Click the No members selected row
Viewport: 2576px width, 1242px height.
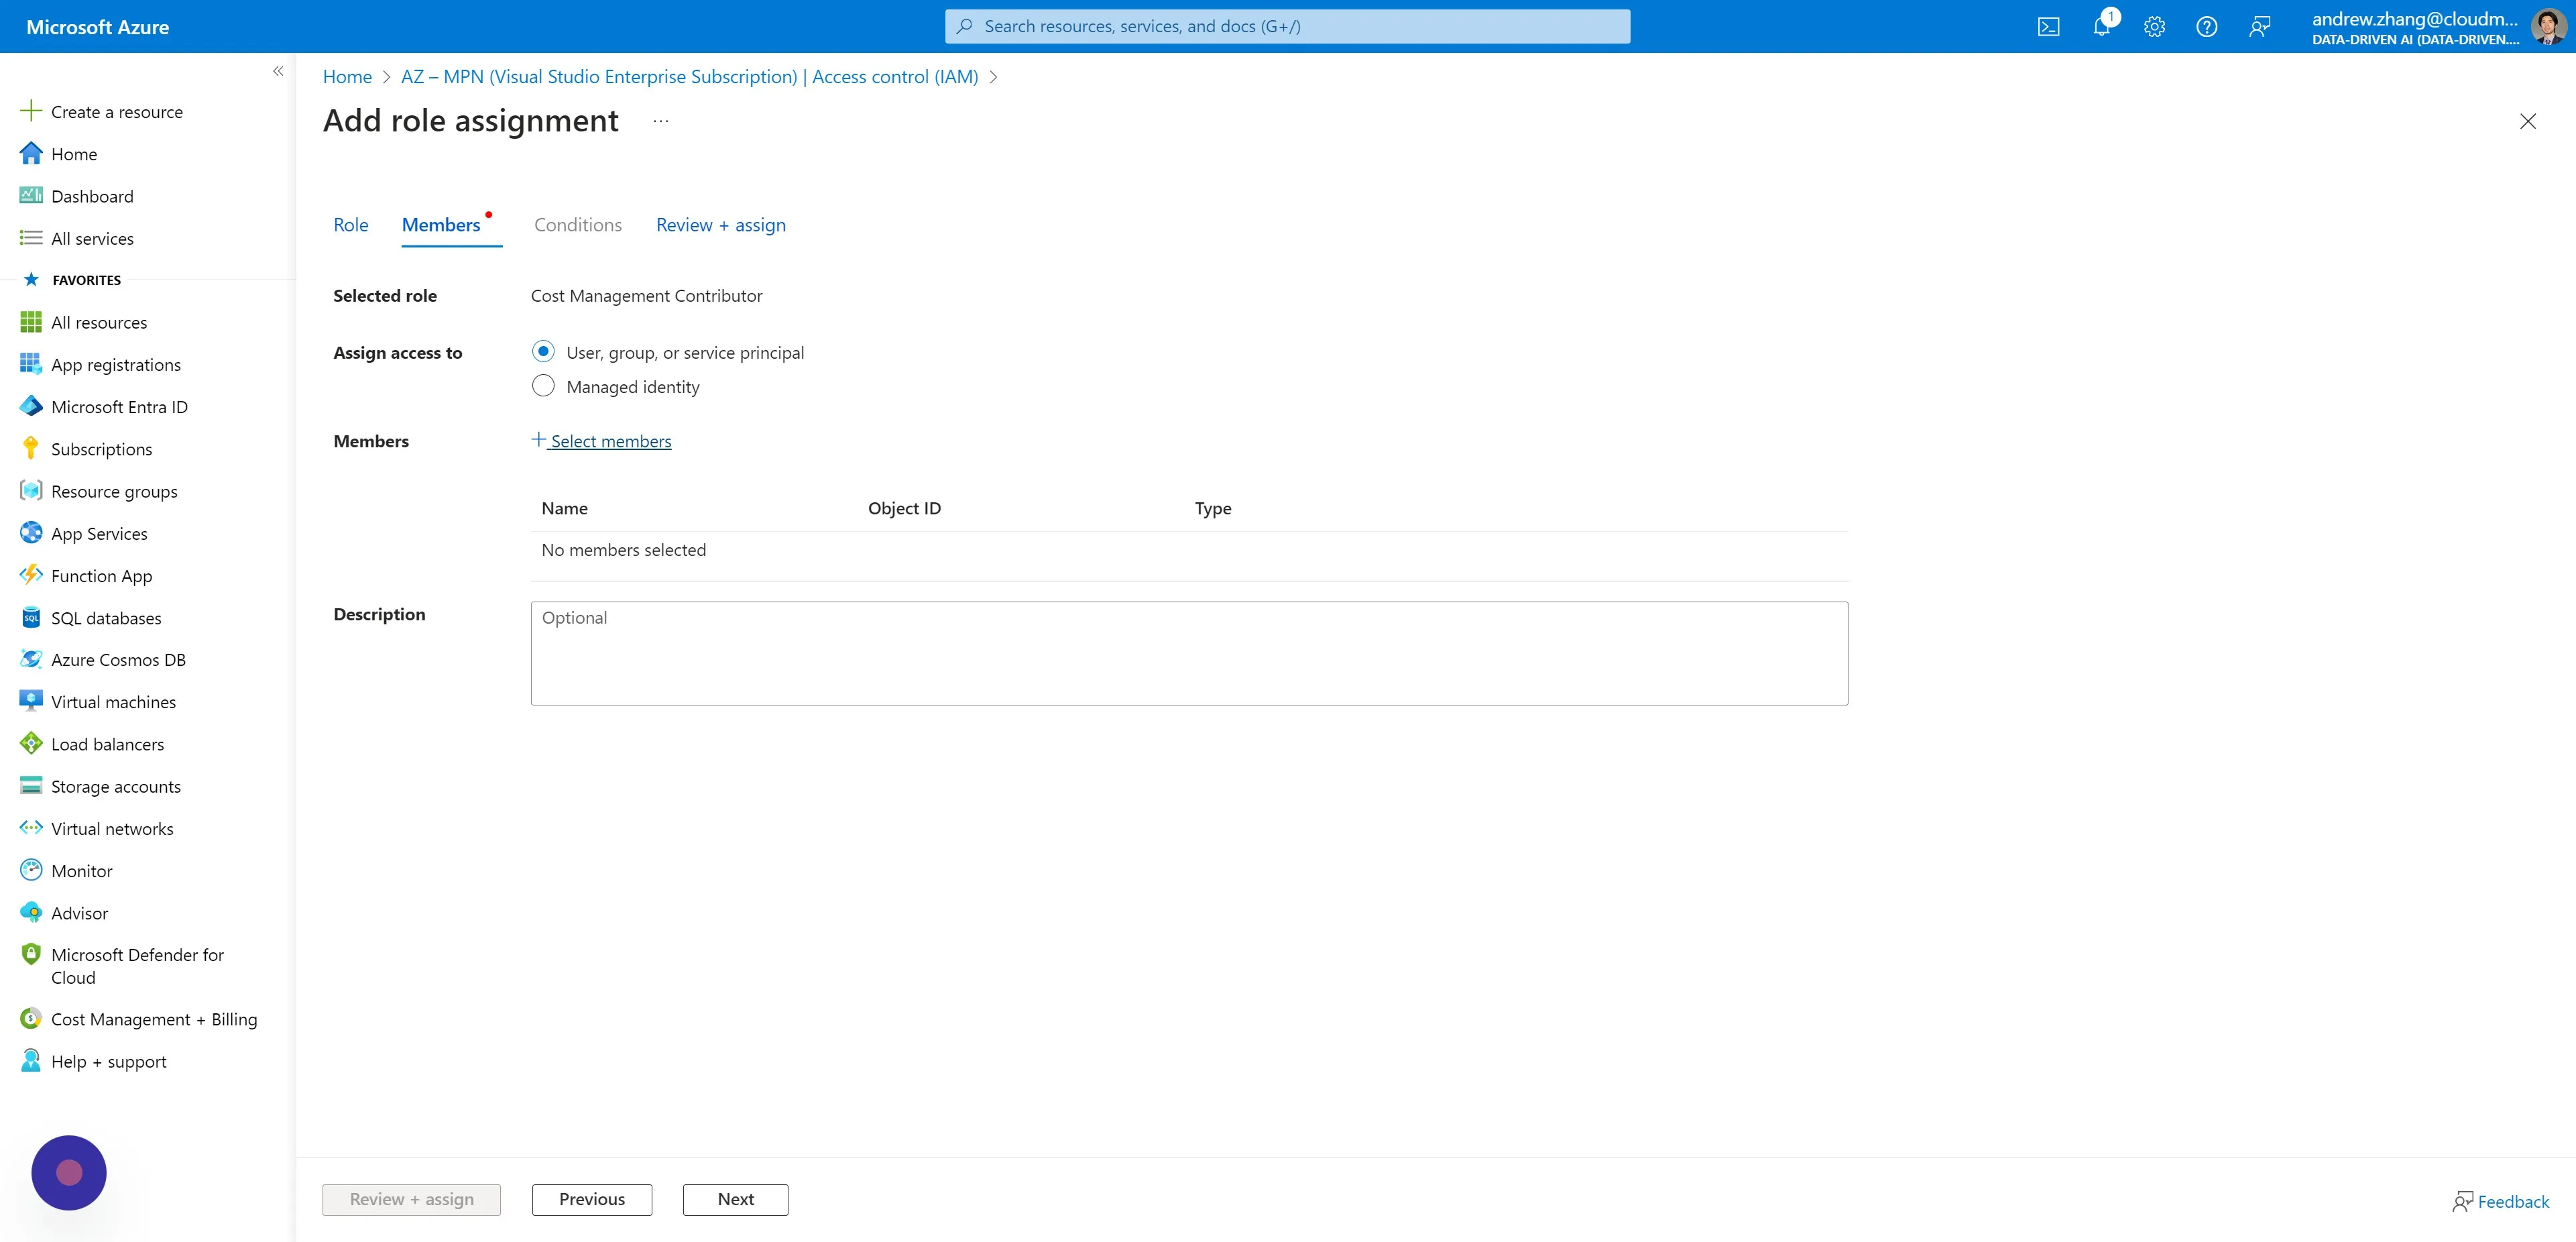pyautogui.click(x=1189, y=550)
